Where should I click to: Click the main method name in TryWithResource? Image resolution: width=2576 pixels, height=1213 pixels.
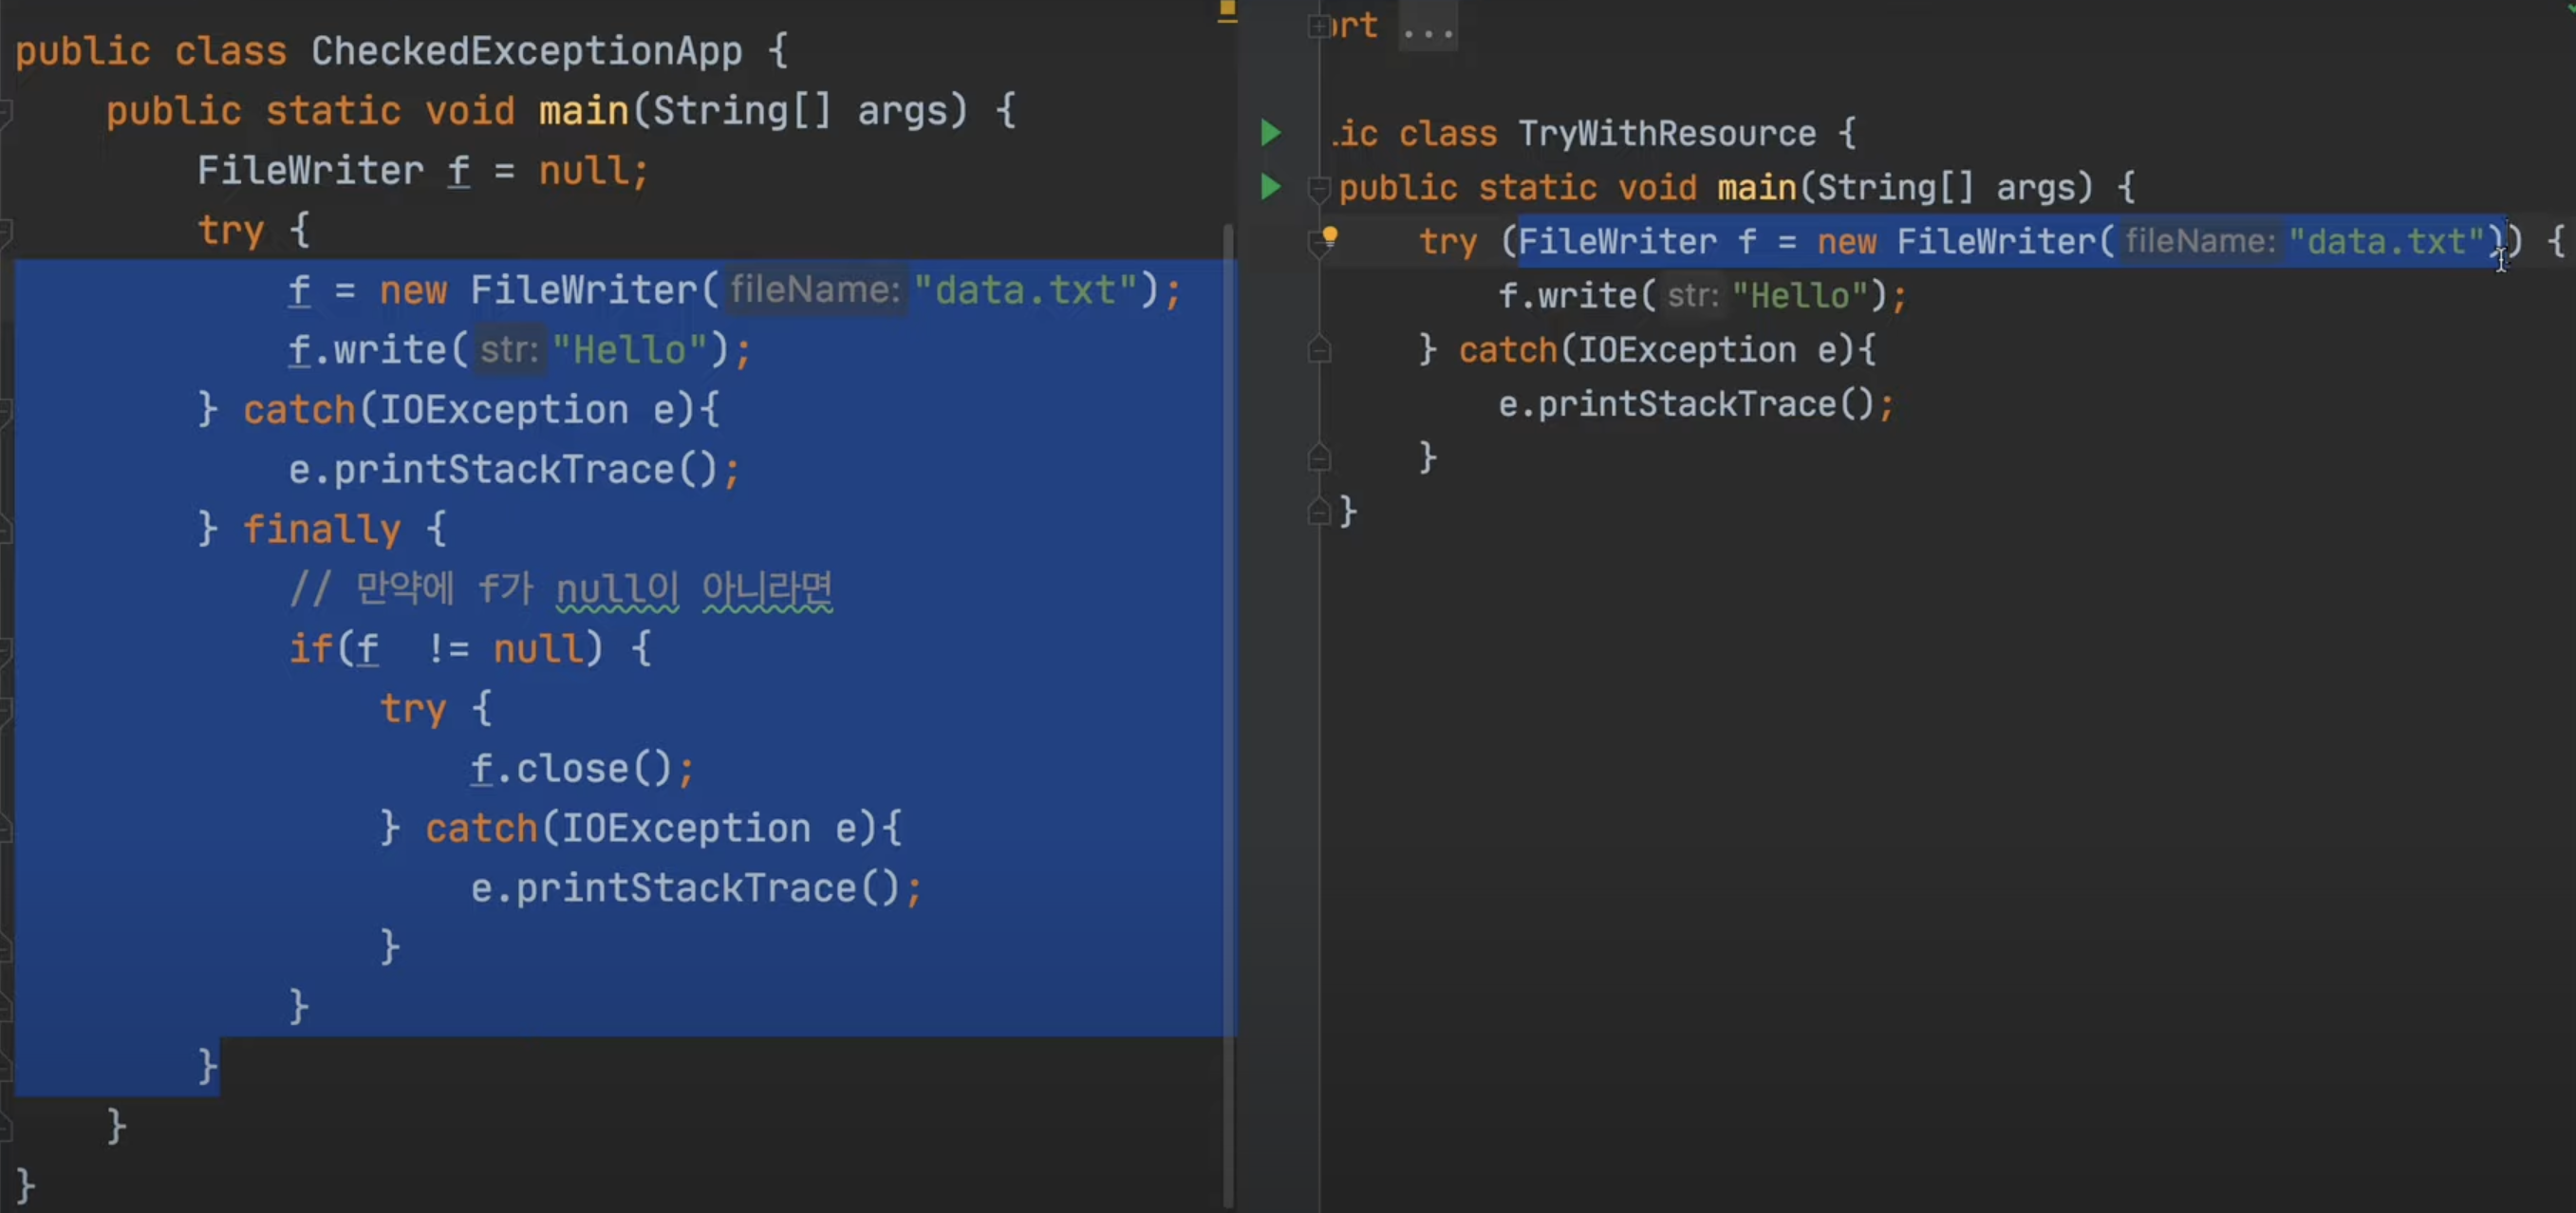1757,187
